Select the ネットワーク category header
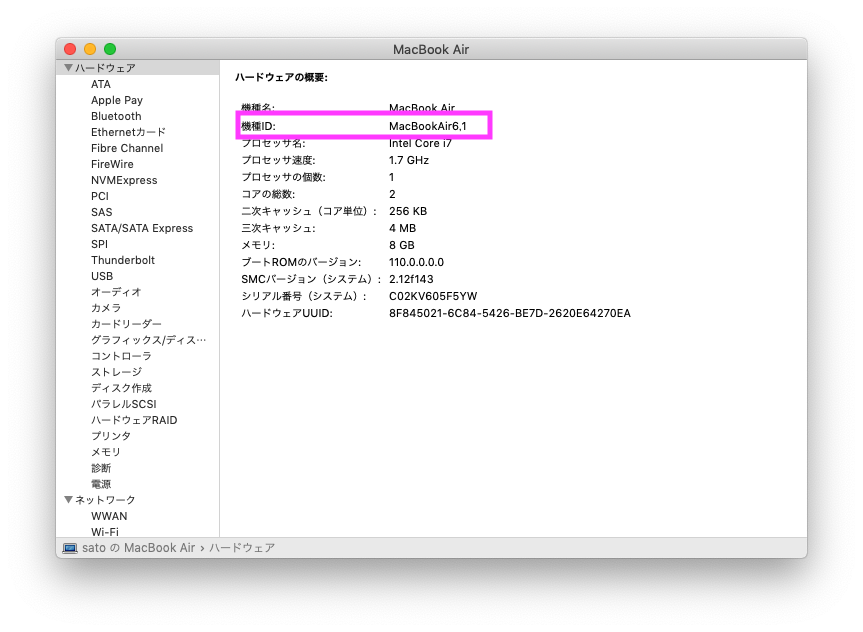This screenshot has width=863, height=632. pos(105,500)
